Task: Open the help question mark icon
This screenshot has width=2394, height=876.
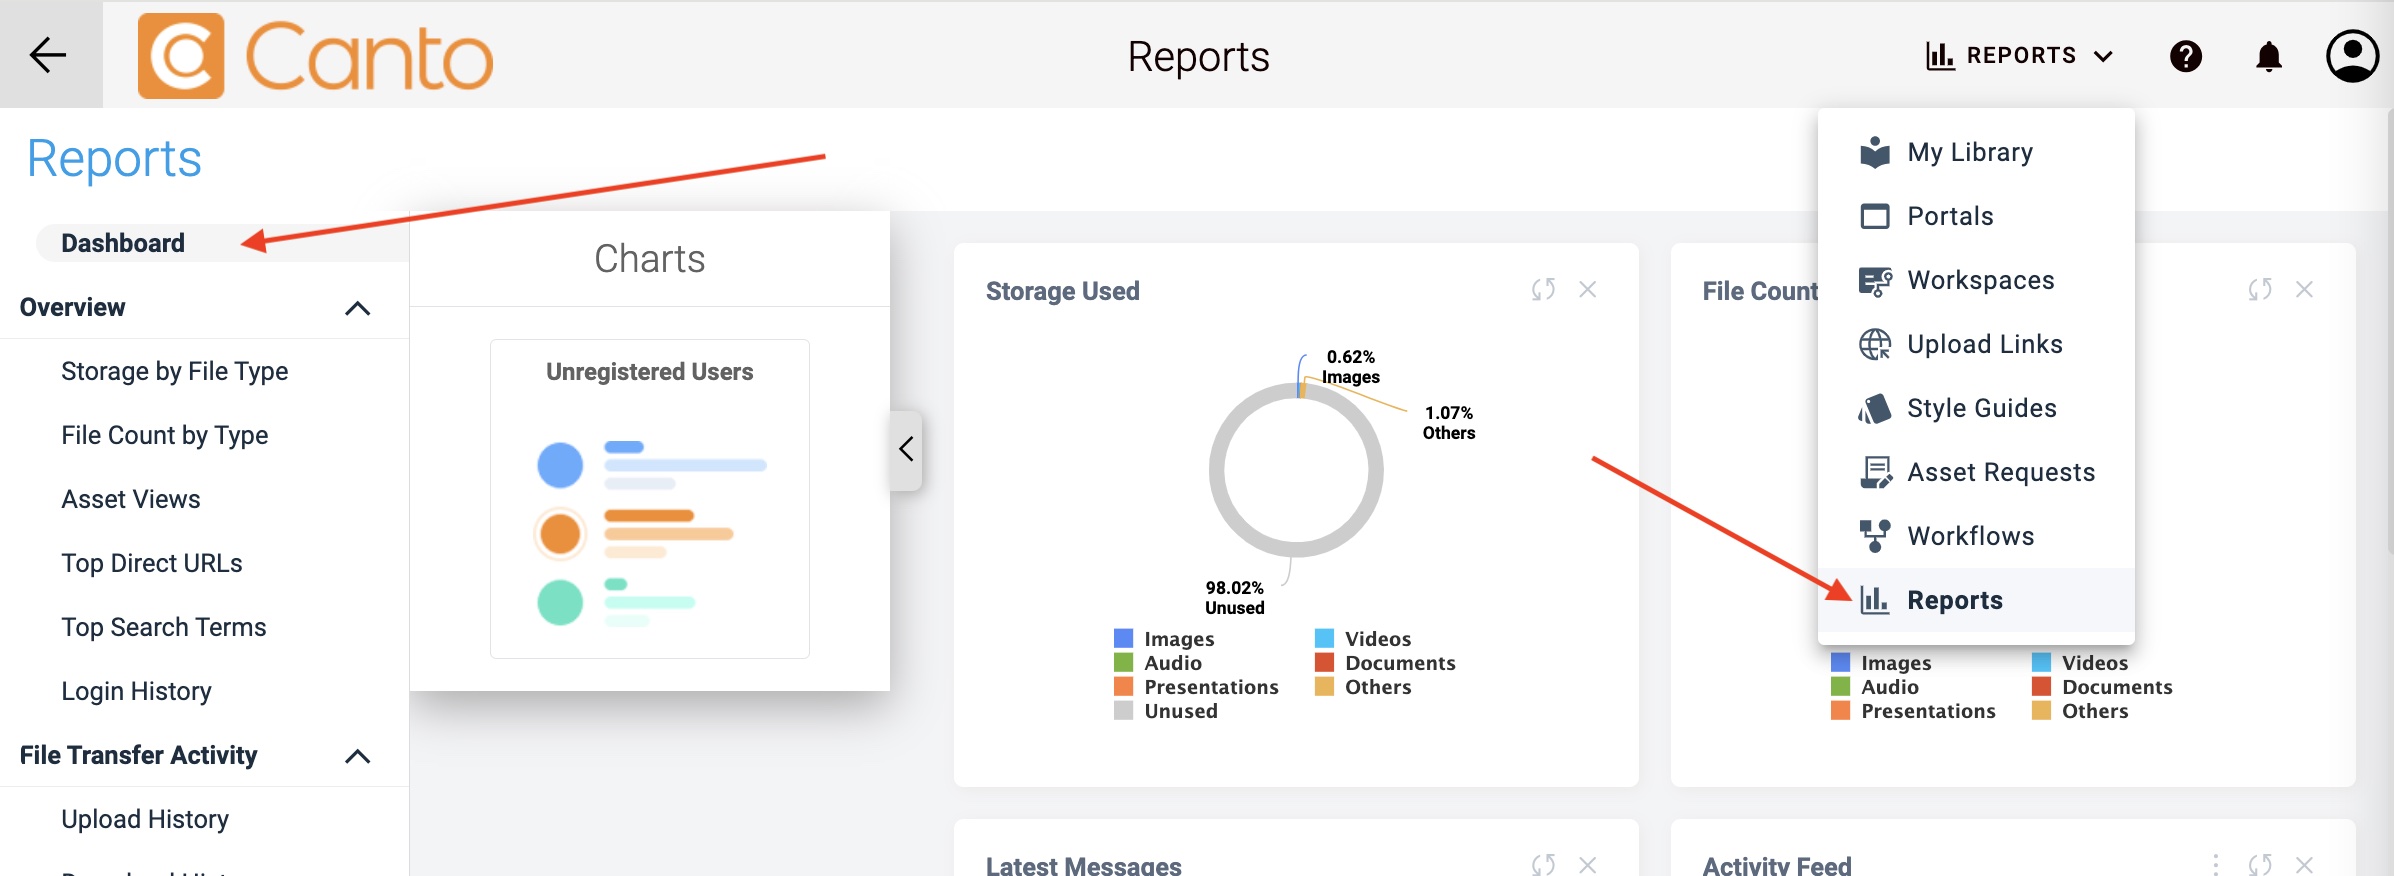Action: coord(2186,56)
